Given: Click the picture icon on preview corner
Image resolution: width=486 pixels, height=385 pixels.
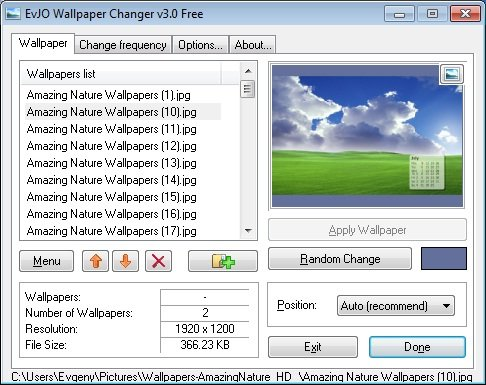Looking at the screenshot, I should point(452,74).
